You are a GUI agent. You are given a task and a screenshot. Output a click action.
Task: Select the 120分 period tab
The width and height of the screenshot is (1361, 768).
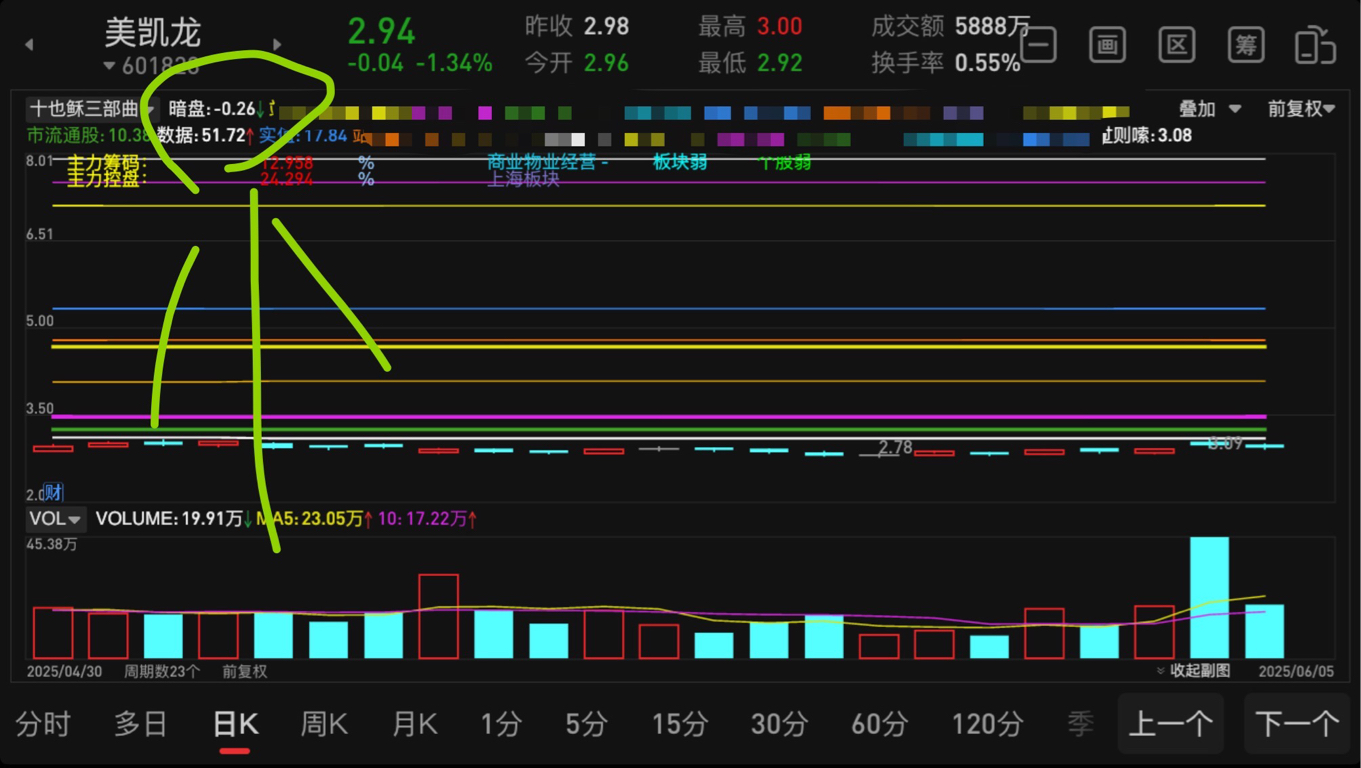pos(987,724)
